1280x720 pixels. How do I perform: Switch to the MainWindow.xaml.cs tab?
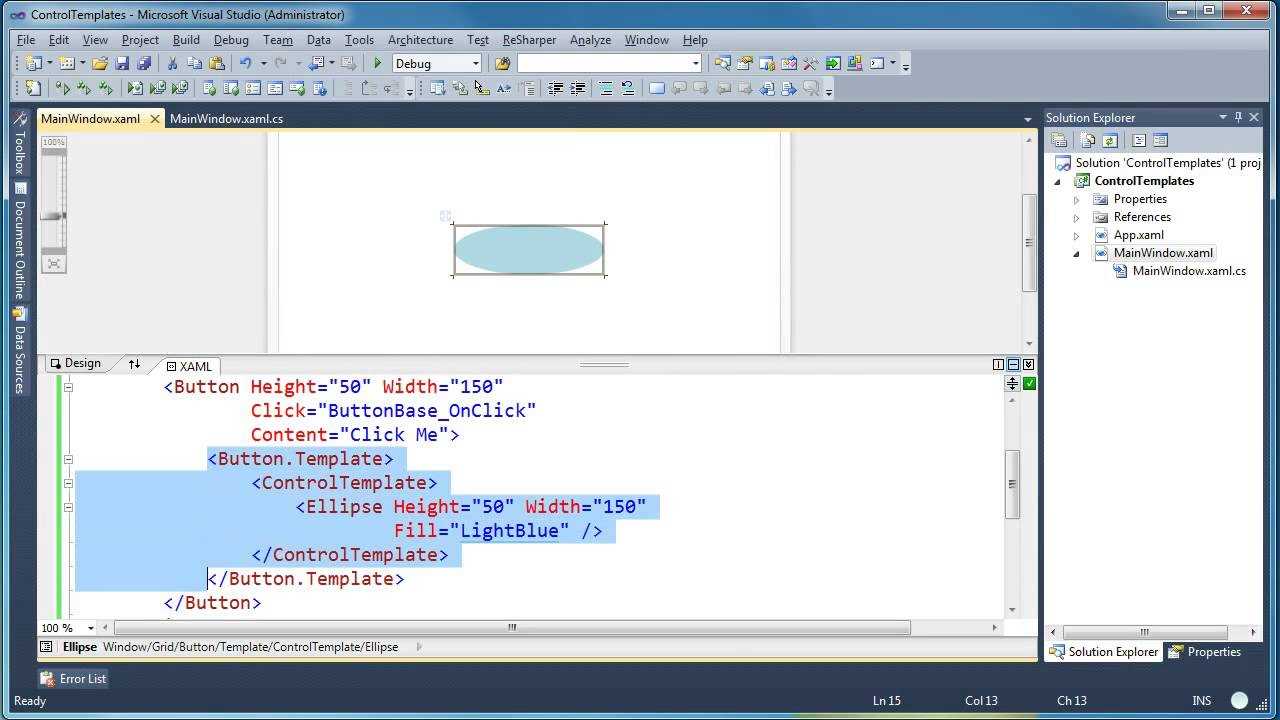pos(226,118)
